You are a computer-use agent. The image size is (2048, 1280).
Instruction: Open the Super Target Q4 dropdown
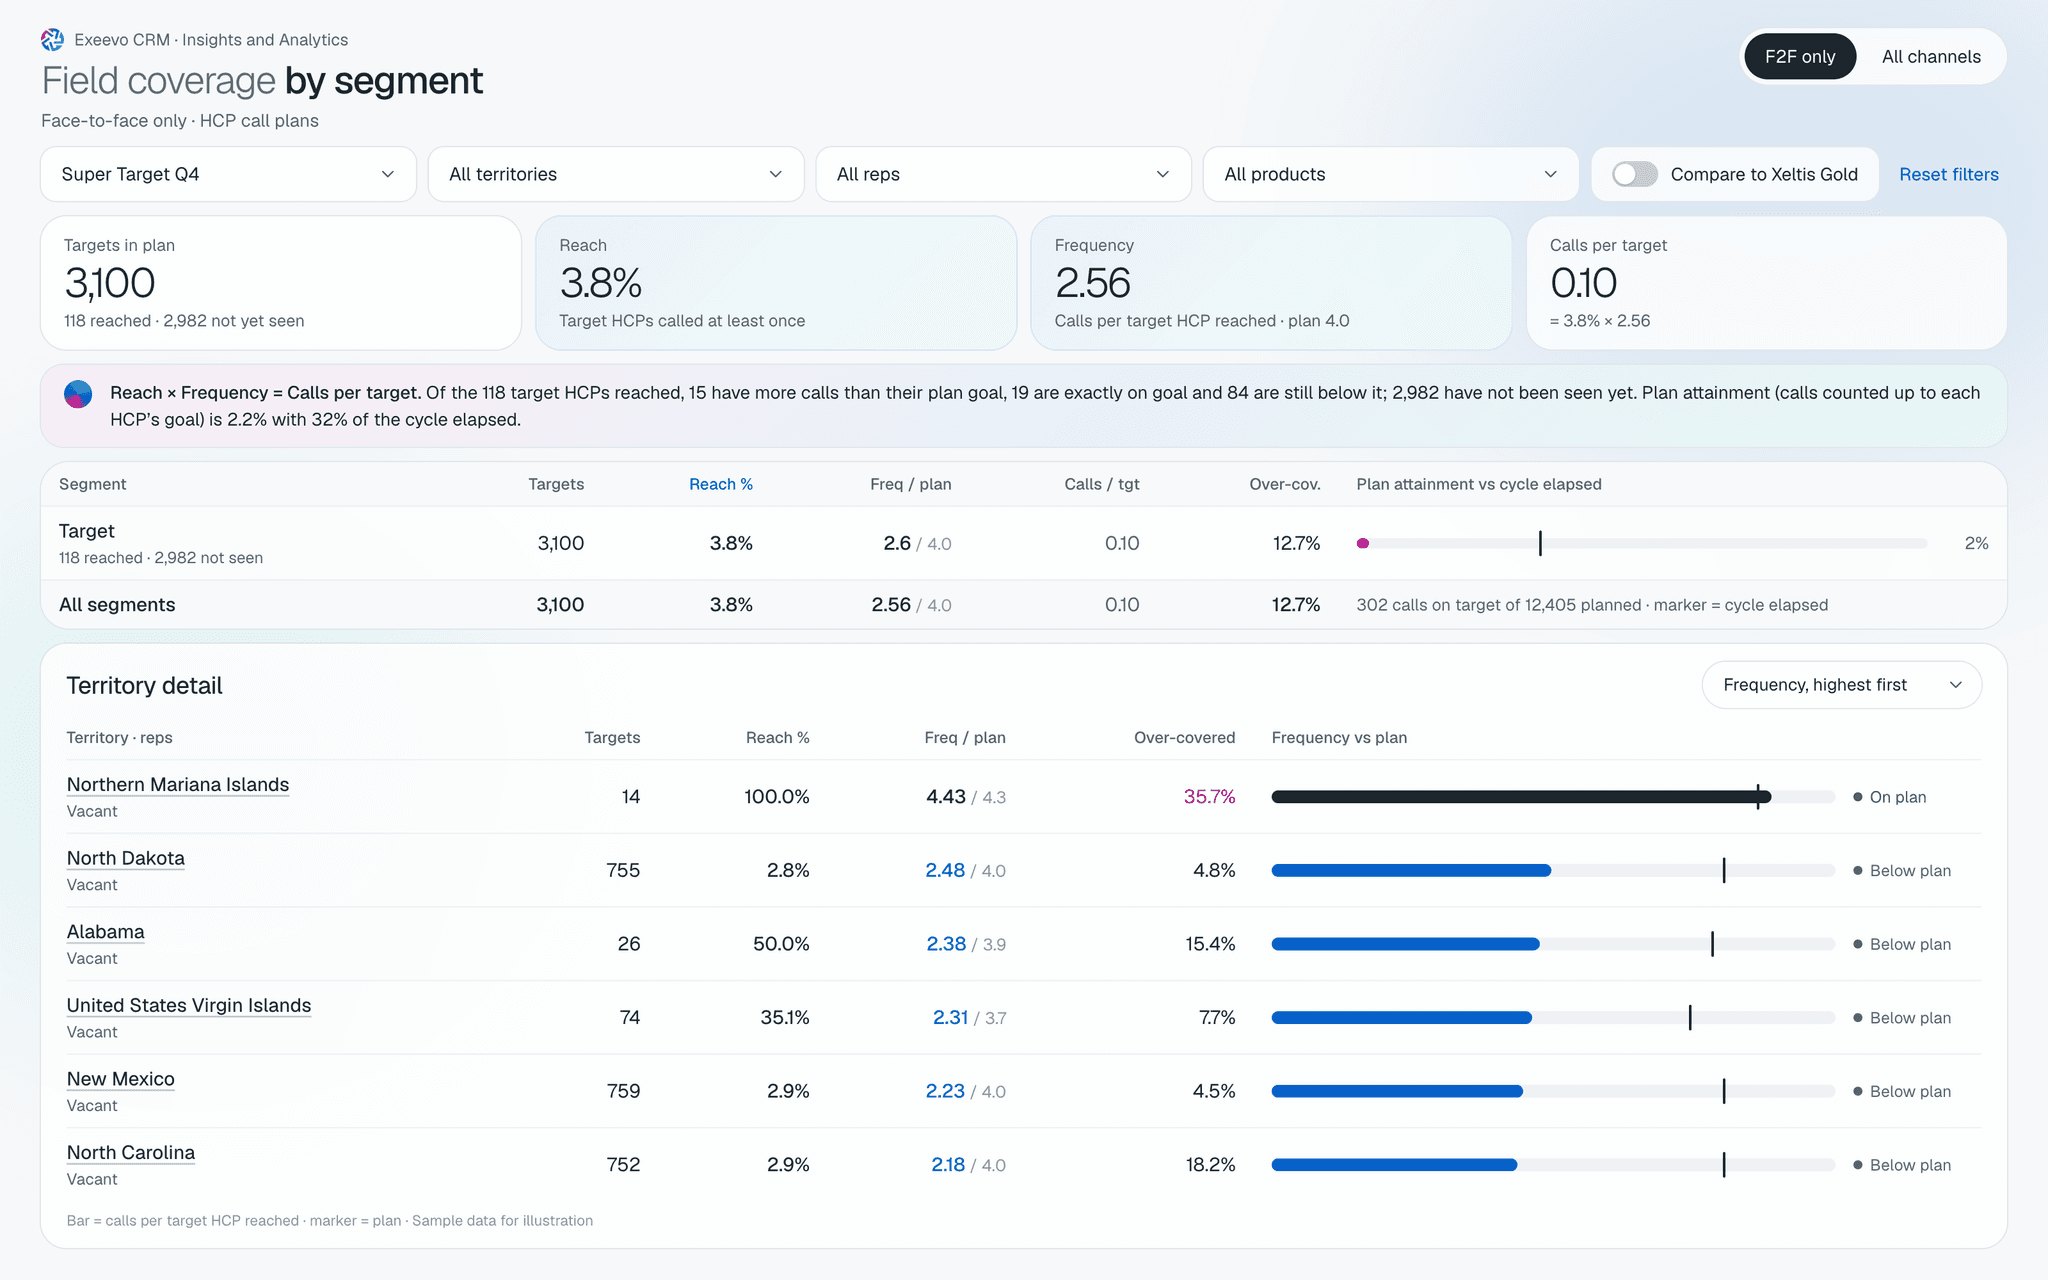[228, 174]
